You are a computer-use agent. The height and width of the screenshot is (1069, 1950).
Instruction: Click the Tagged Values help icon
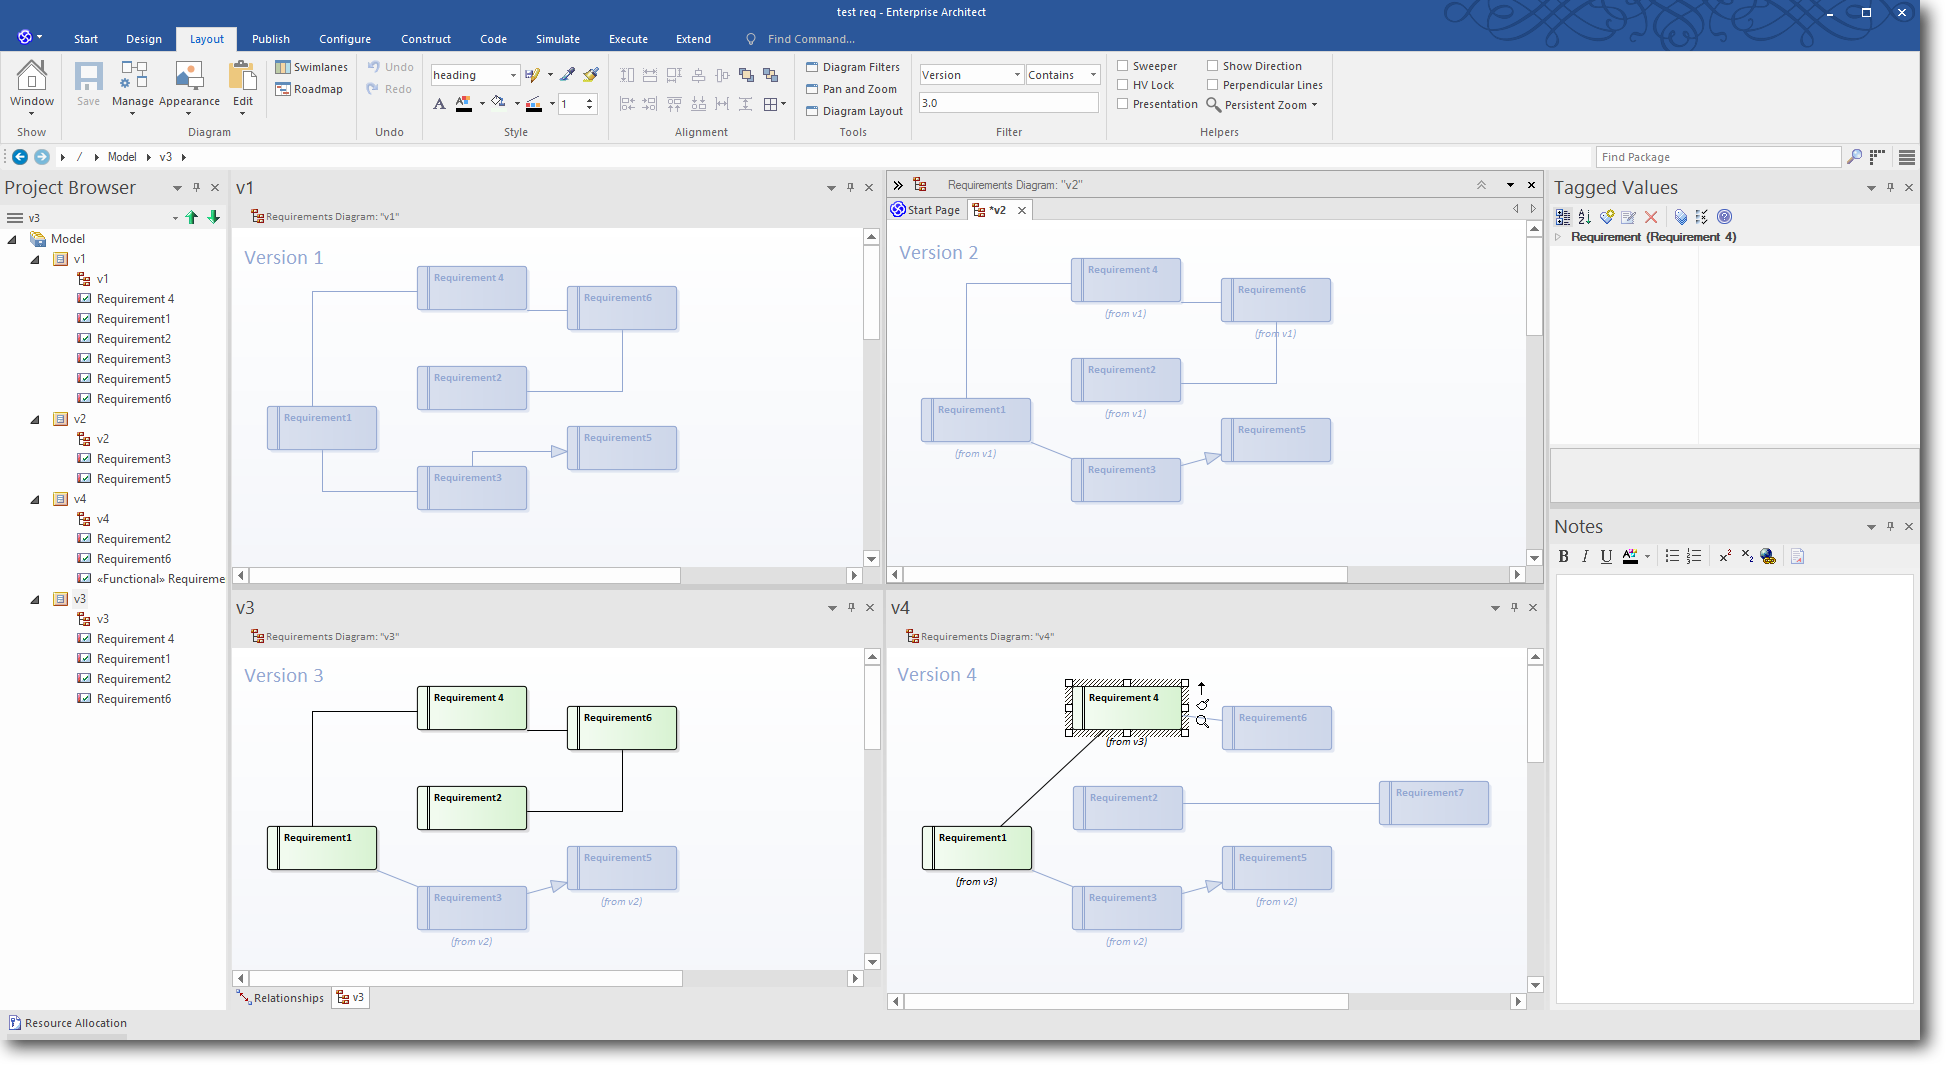pyautogui.click(x=1725, y=217)
